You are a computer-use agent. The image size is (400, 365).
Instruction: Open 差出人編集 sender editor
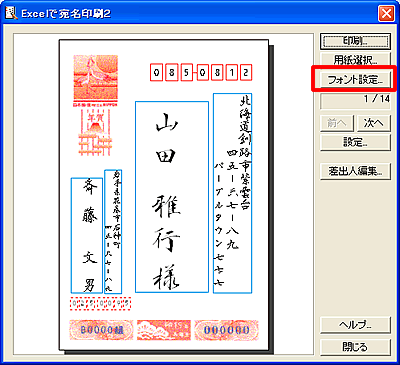[x=355, y=171]
